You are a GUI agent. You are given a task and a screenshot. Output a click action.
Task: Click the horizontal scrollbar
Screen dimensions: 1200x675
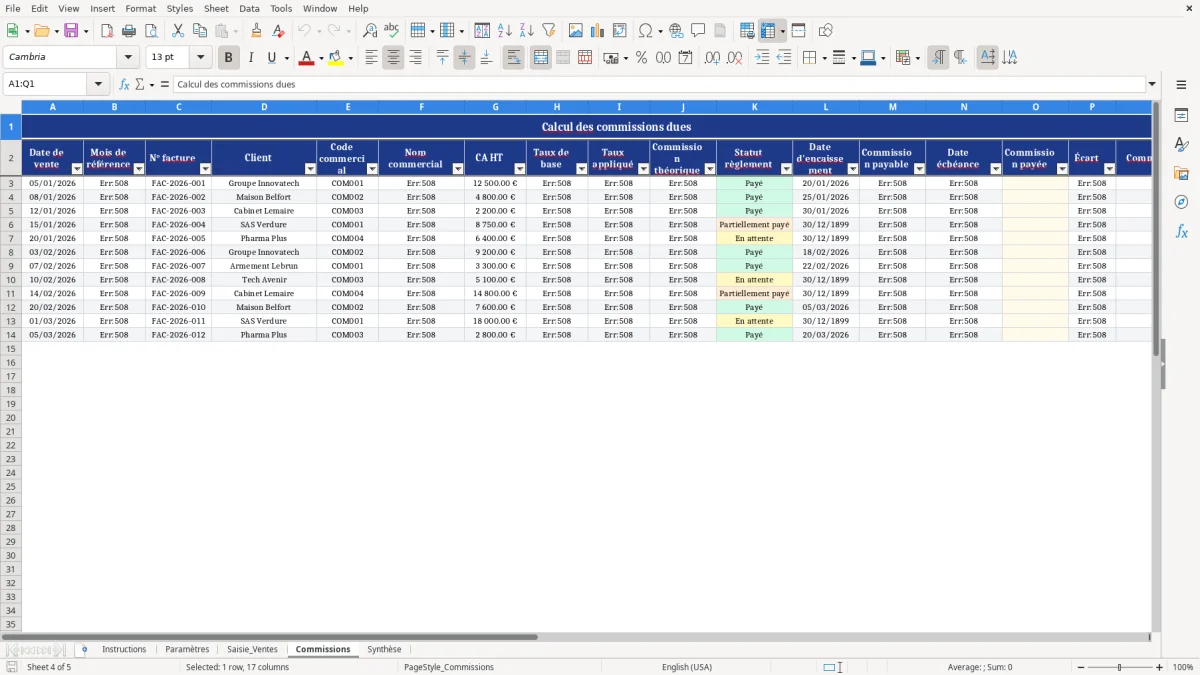click(x=270, y=637)
